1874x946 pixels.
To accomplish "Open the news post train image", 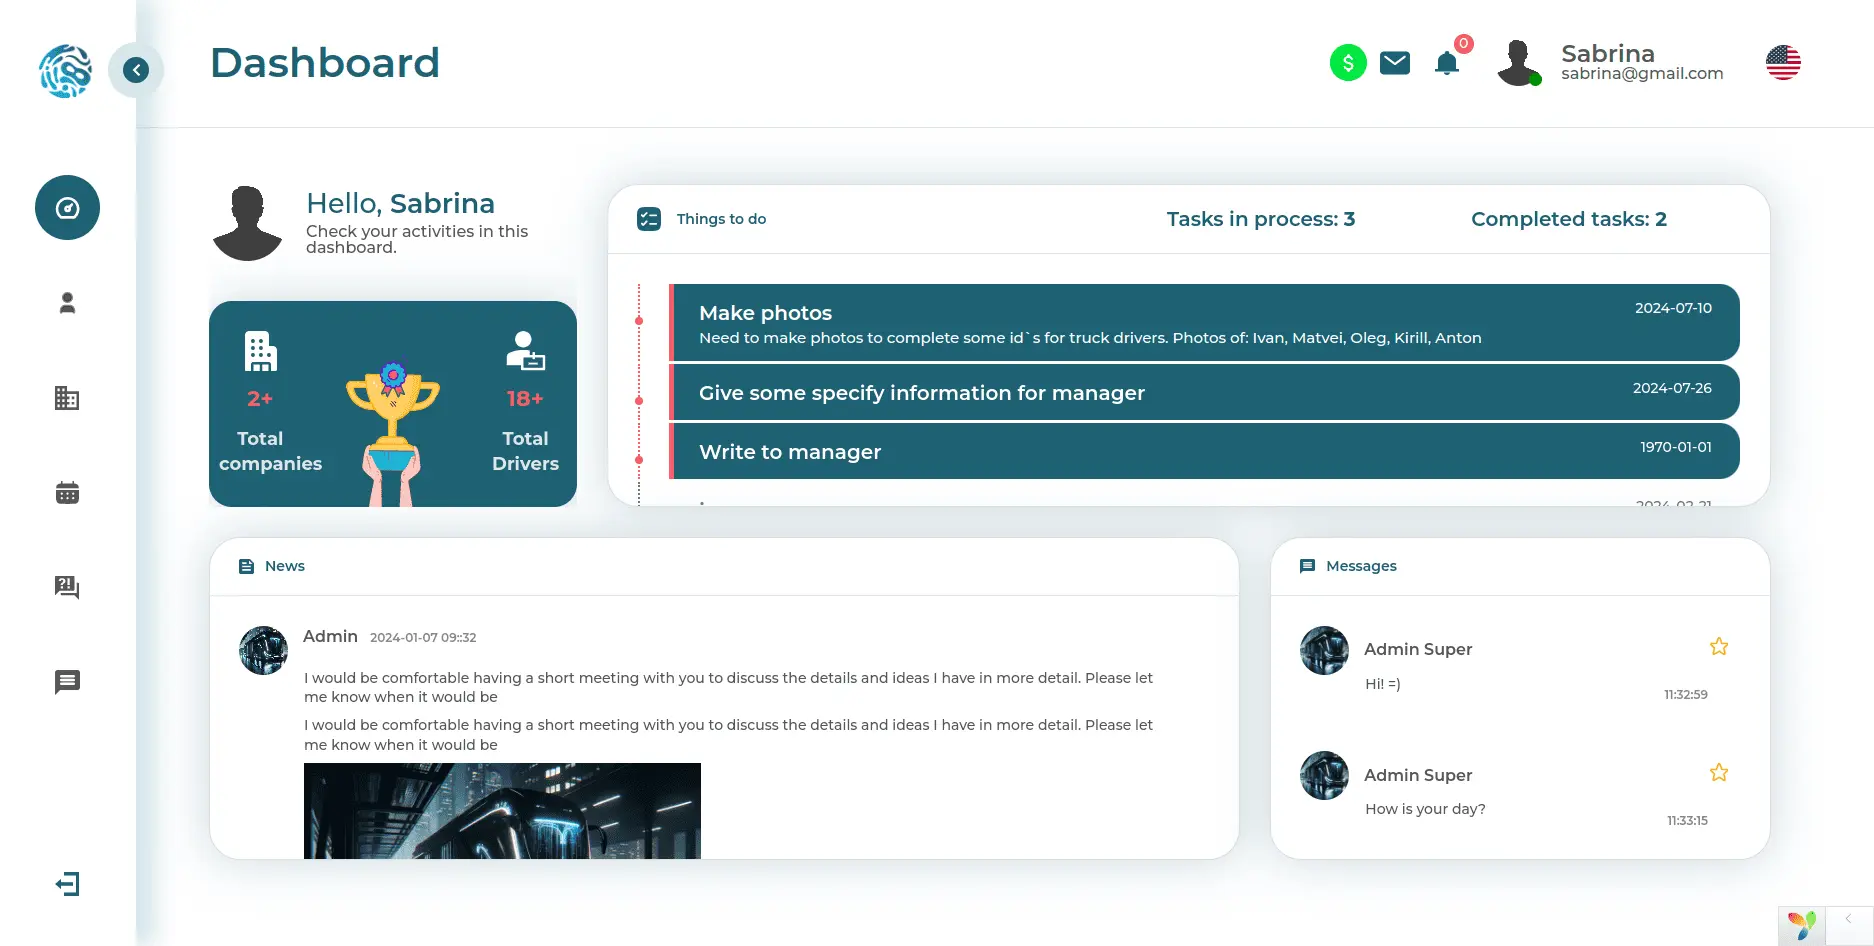I will 502,810.
